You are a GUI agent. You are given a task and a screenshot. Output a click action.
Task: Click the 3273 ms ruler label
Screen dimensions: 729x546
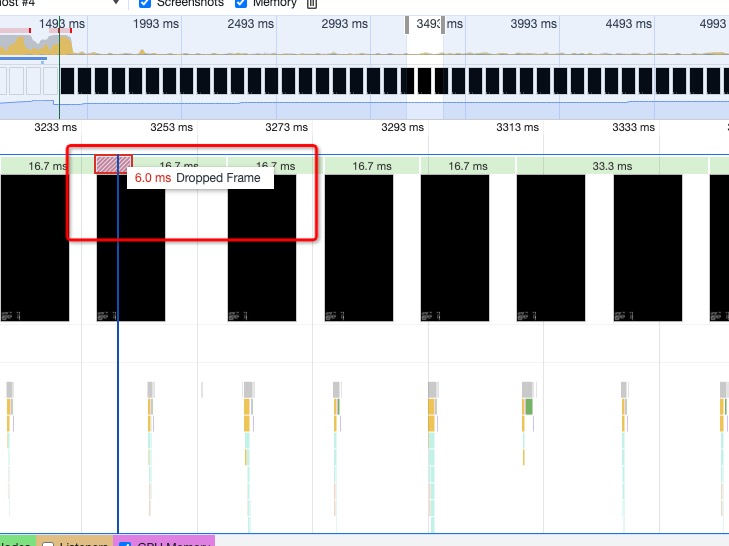(x=286, y=127)
